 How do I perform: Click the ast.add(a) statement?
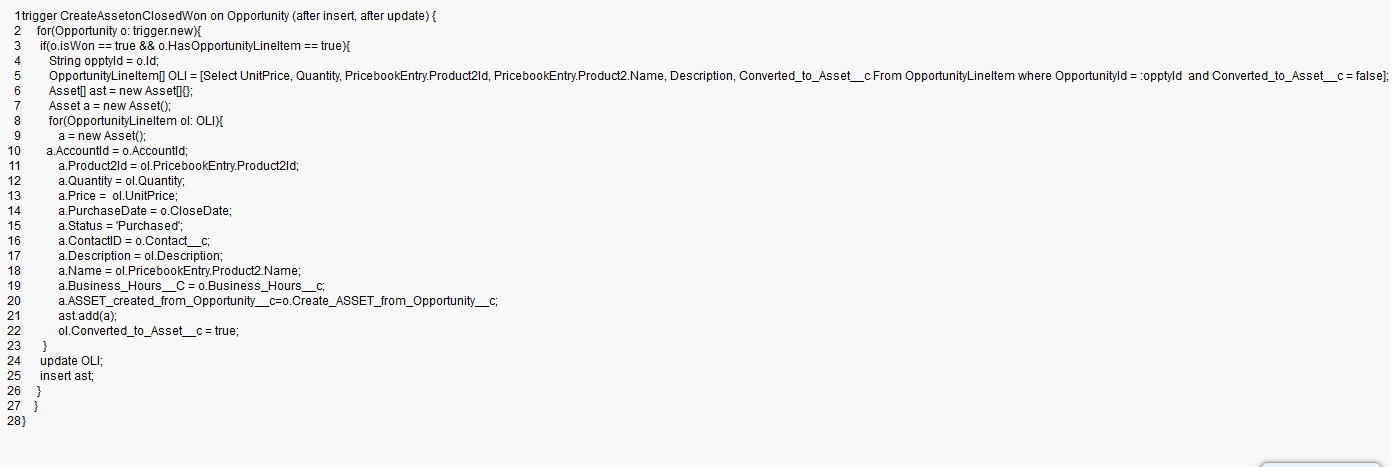[x=80, y=315]
